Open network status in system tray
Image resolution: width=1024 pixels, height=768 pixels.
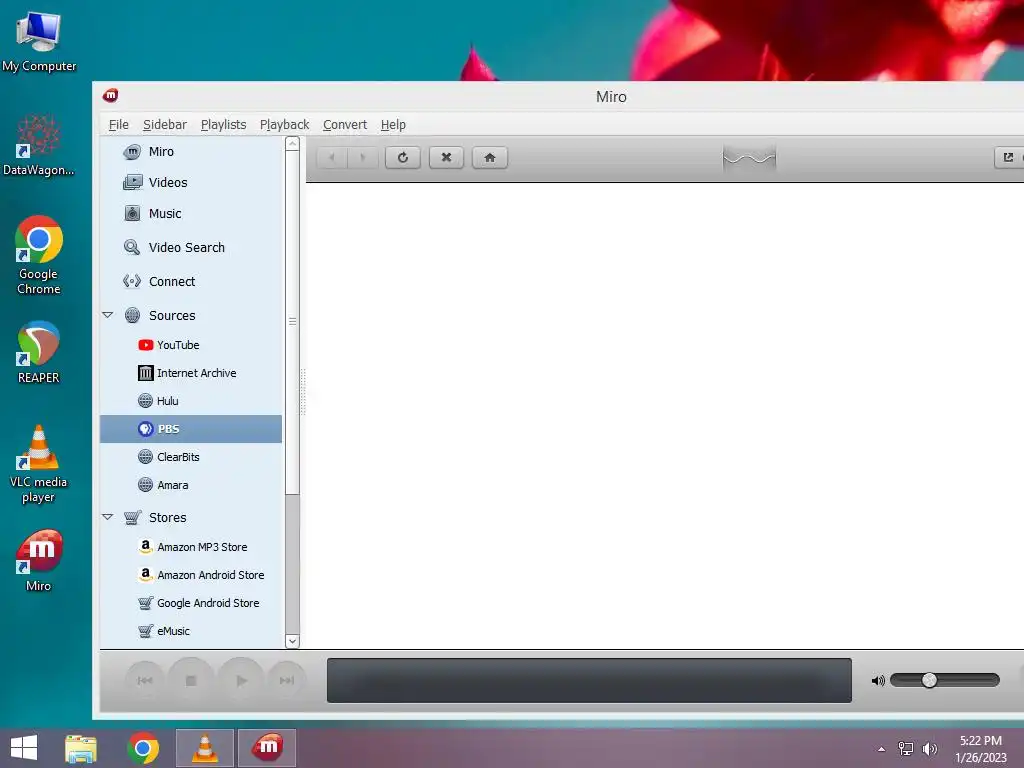[x=906, y=749]
